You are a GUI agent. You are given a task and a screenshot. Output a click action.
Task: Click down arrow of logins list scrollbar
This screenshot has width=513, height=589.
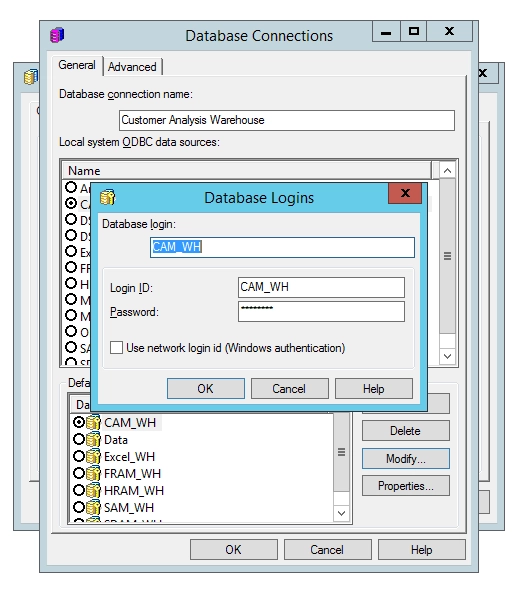click(x=341, y=513)
